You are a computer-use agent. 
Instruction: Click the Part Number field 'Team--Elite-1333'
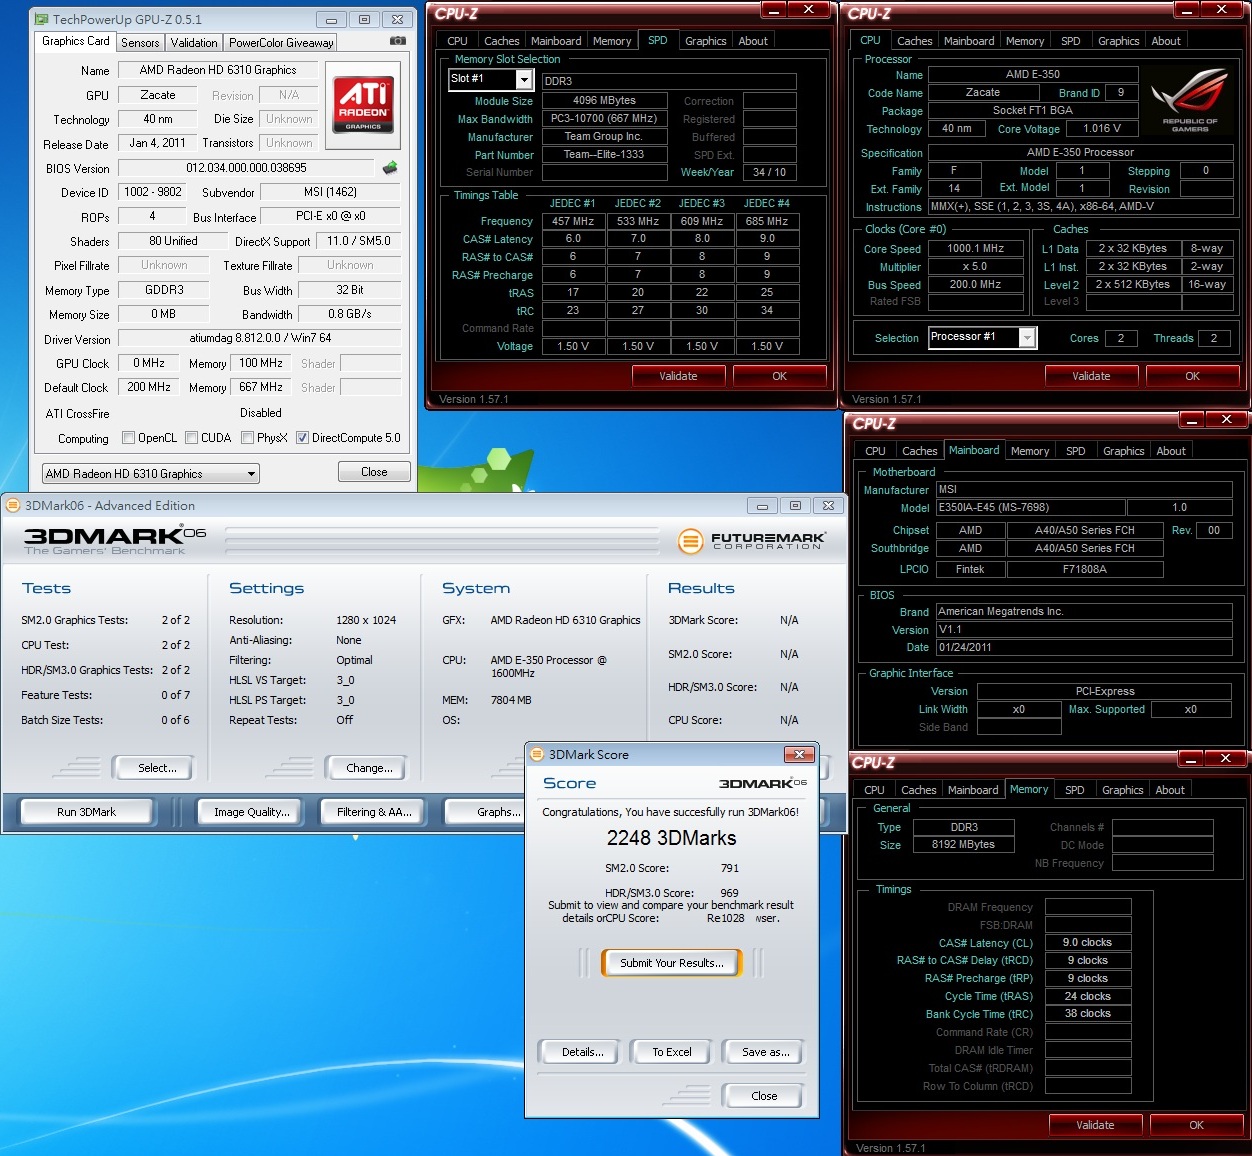click(x=604, y=154)
